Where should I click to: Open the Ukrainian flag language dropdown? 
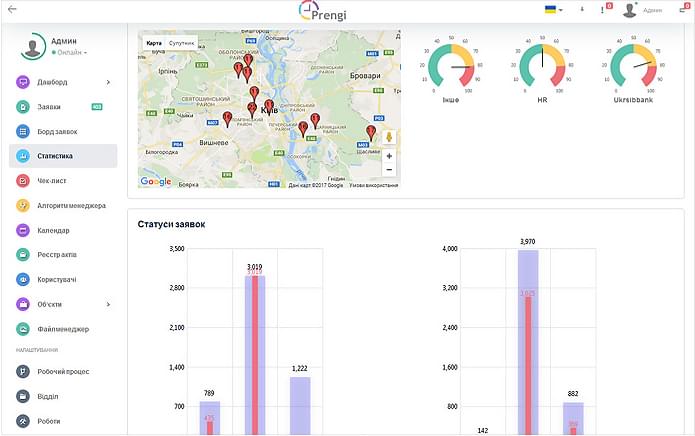point(552,9)
